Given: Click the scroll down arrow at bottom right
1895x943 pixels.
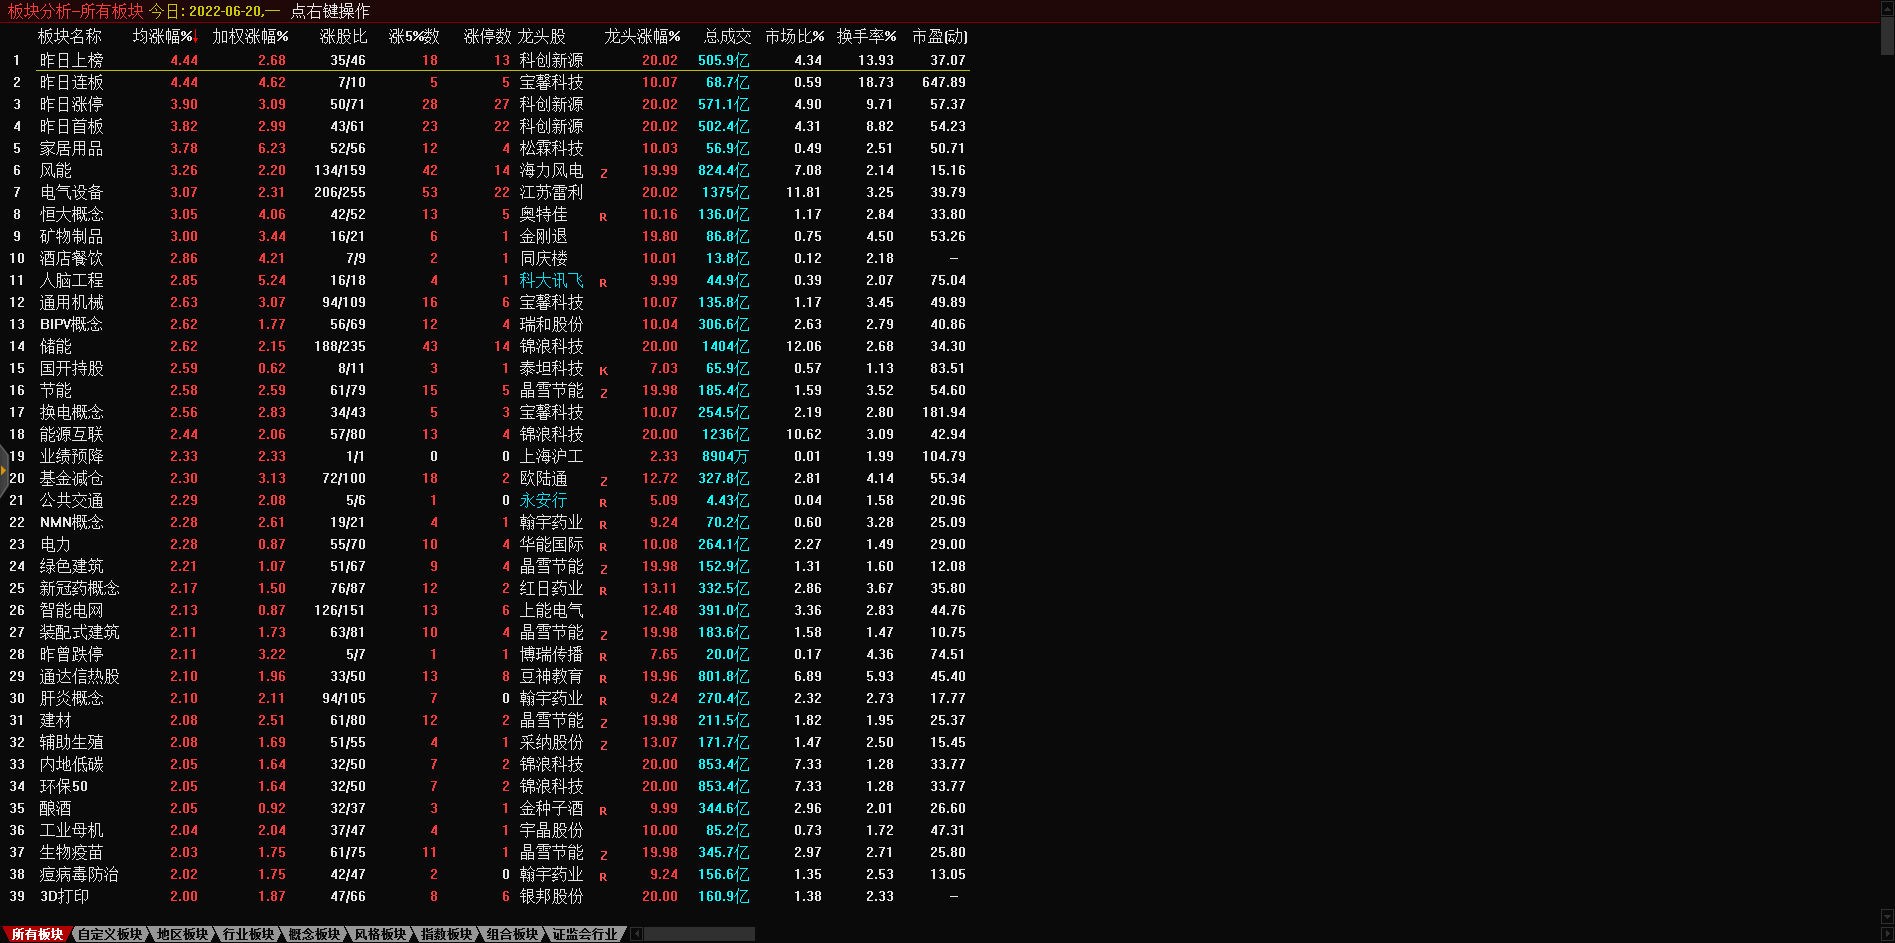Looking at the screenshot, I should 1887,917.
